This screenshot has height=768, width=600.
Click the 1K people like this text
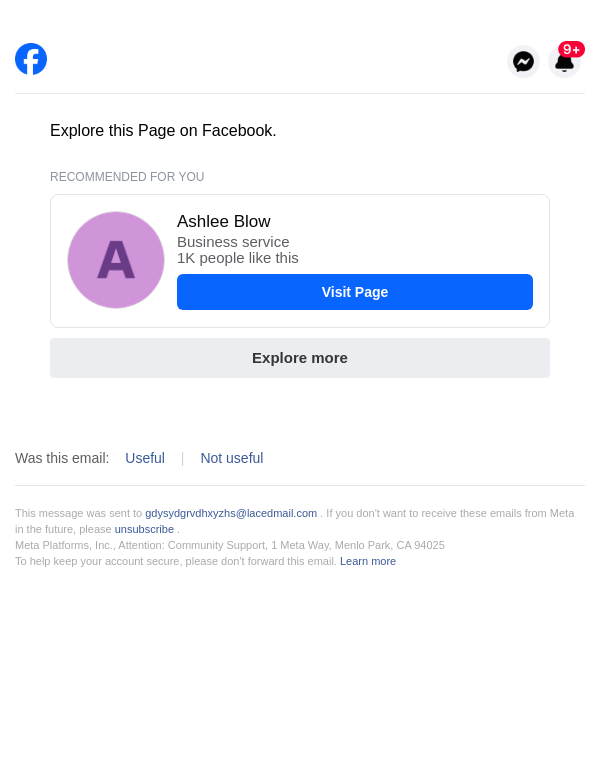238,258
